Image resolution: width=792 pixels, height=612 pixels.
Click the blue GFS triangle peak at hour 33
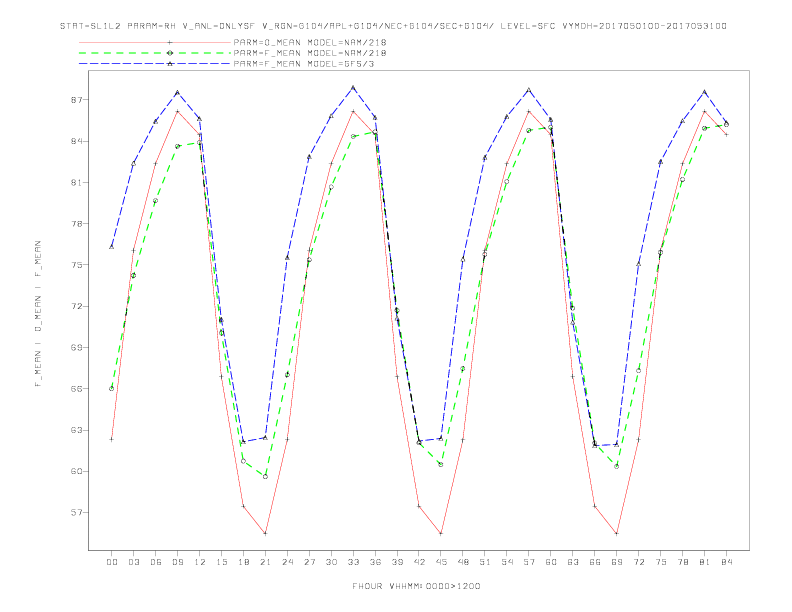[353, 88]
